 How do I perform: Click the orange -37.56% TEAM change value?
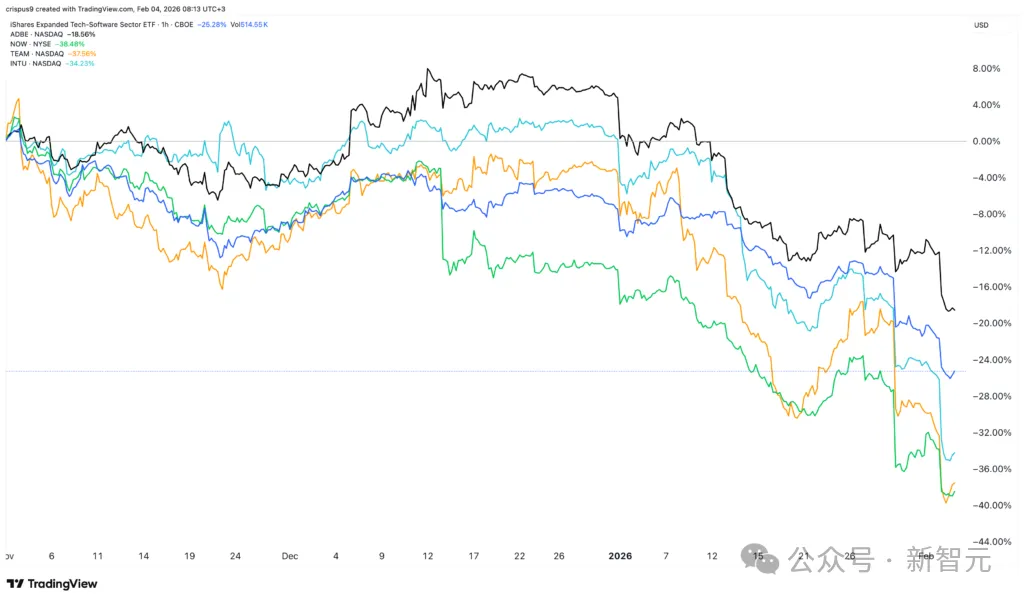82,54
